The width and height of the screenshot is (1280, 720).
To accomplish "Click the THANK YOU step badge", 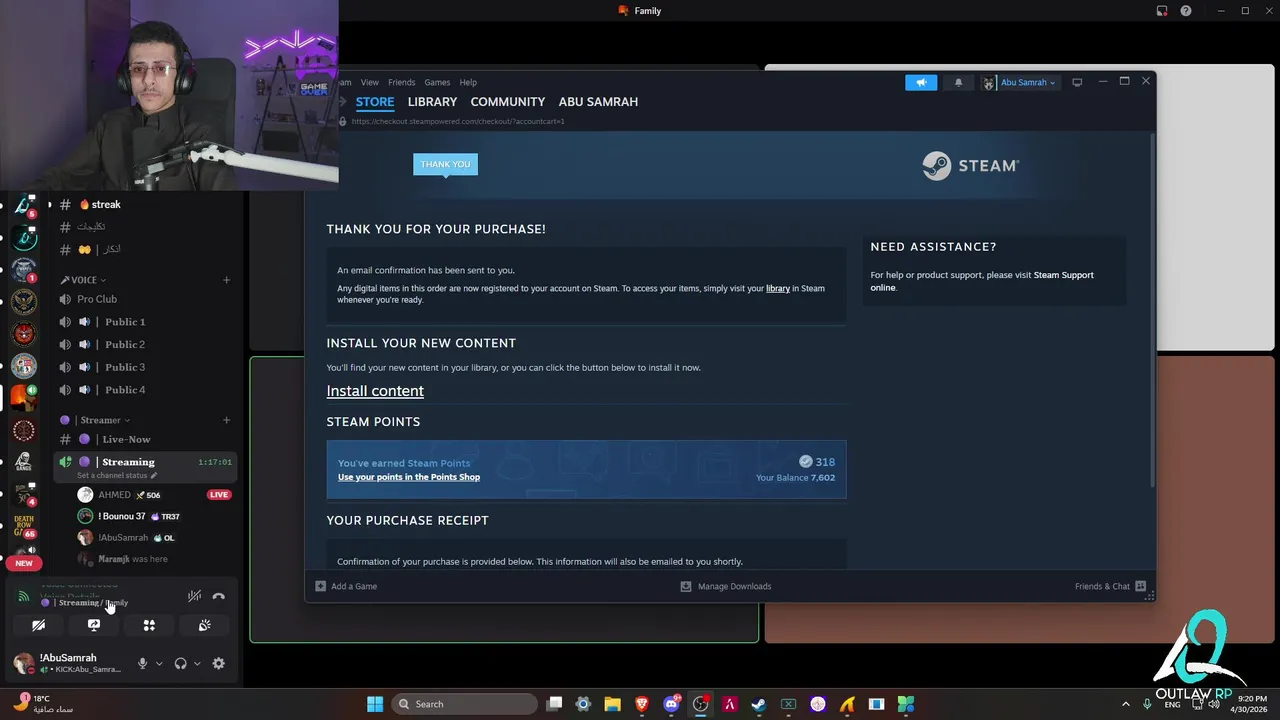I will (x=445, y=164).
